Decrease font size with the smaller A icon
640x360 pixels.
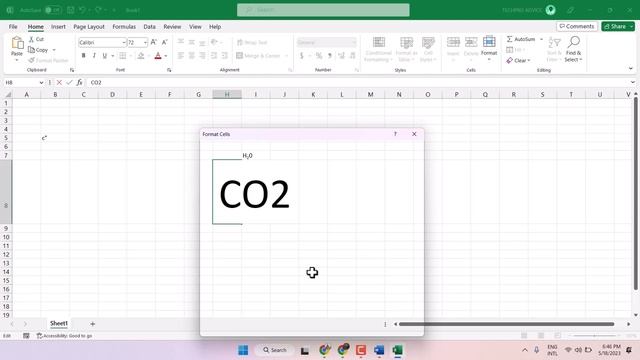(x=164, y=42)
